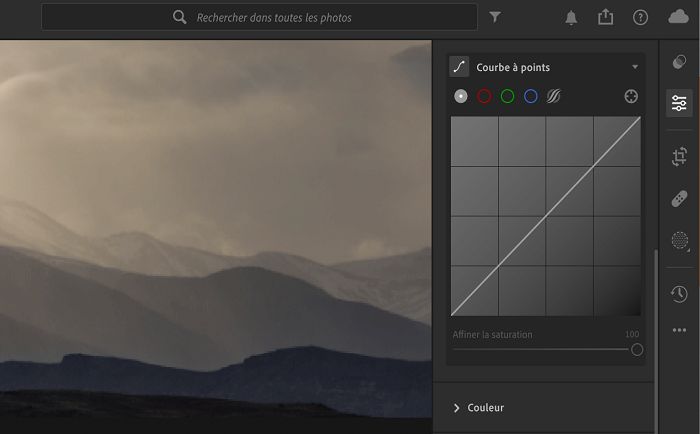Open the versions history clock icon
The image size is (700, 434).
pos(679,294)
